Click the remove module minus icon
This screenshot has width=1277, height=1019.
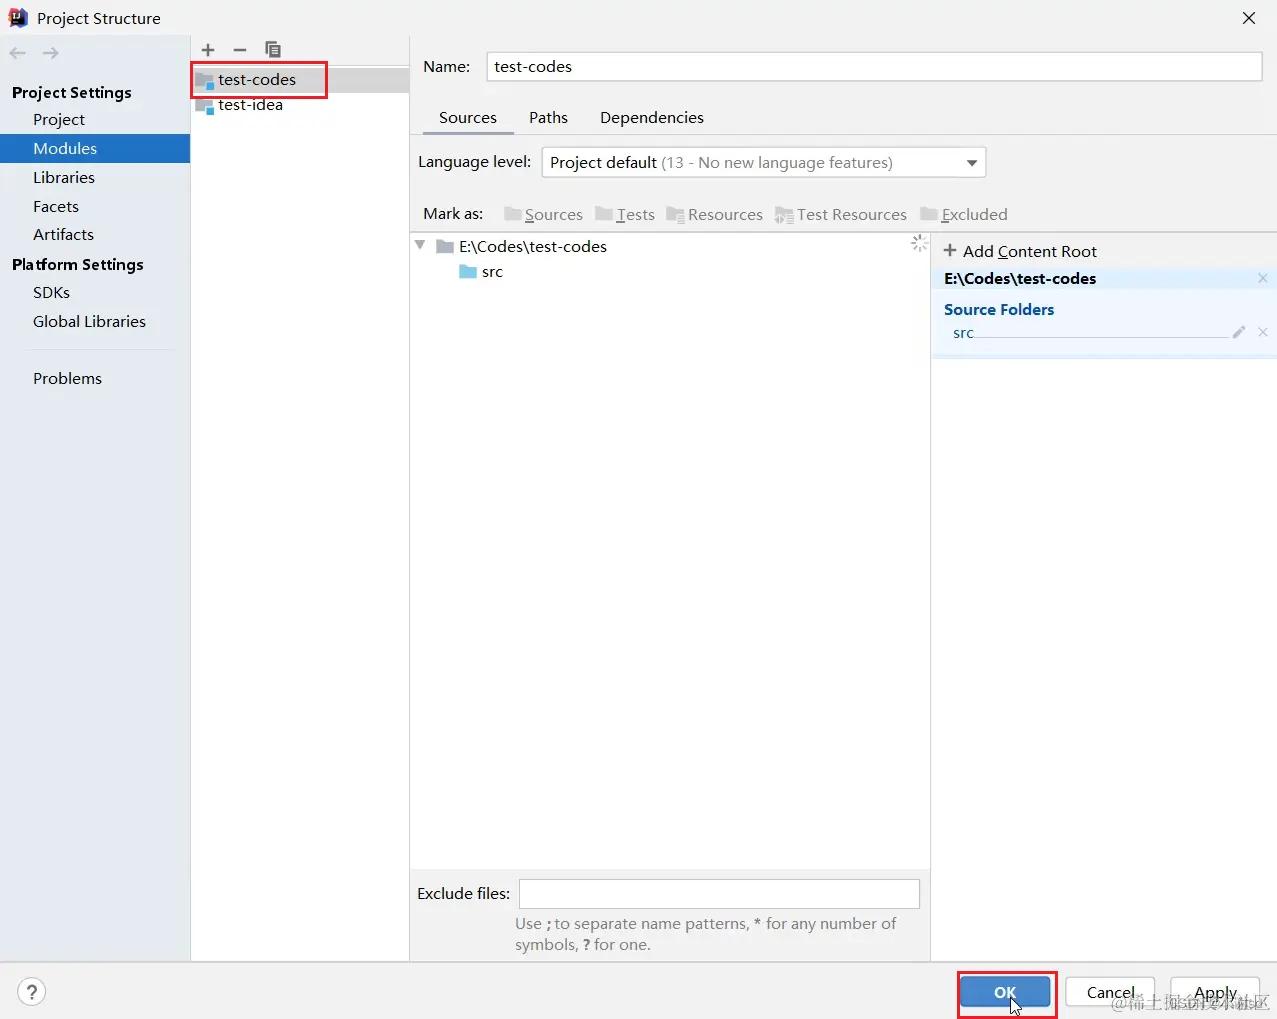[x=240, y=50]
